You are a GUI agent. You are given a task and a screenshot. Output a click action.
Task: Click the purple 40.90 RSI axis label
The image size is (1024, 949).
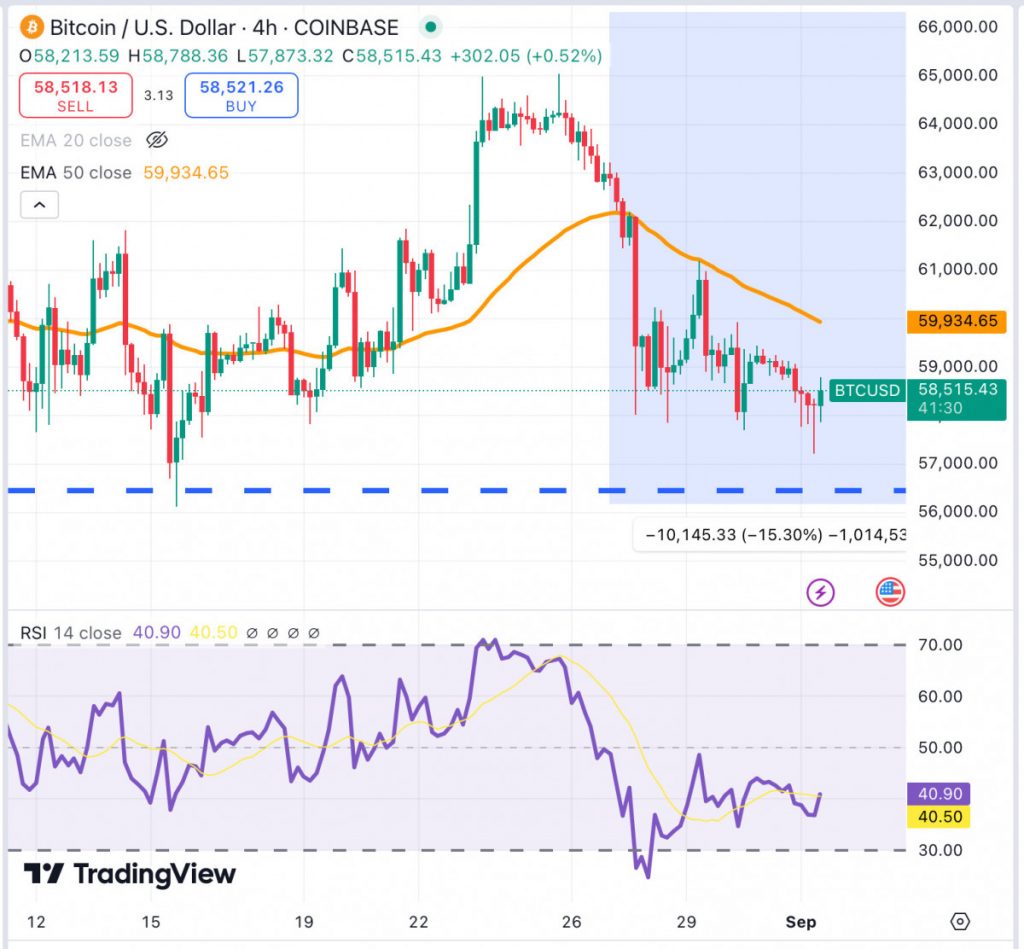click(x=939, y=794)
